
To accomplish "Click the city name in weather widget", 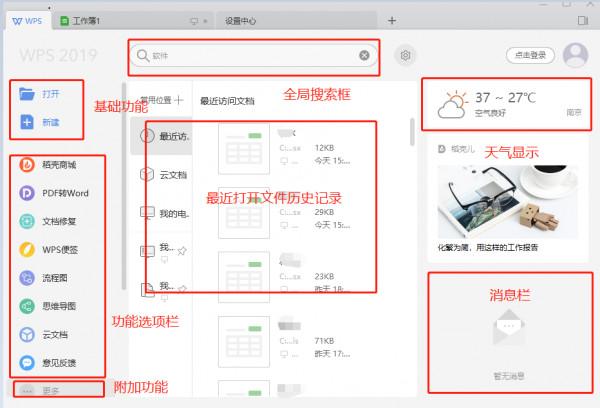I will [574, 112].
